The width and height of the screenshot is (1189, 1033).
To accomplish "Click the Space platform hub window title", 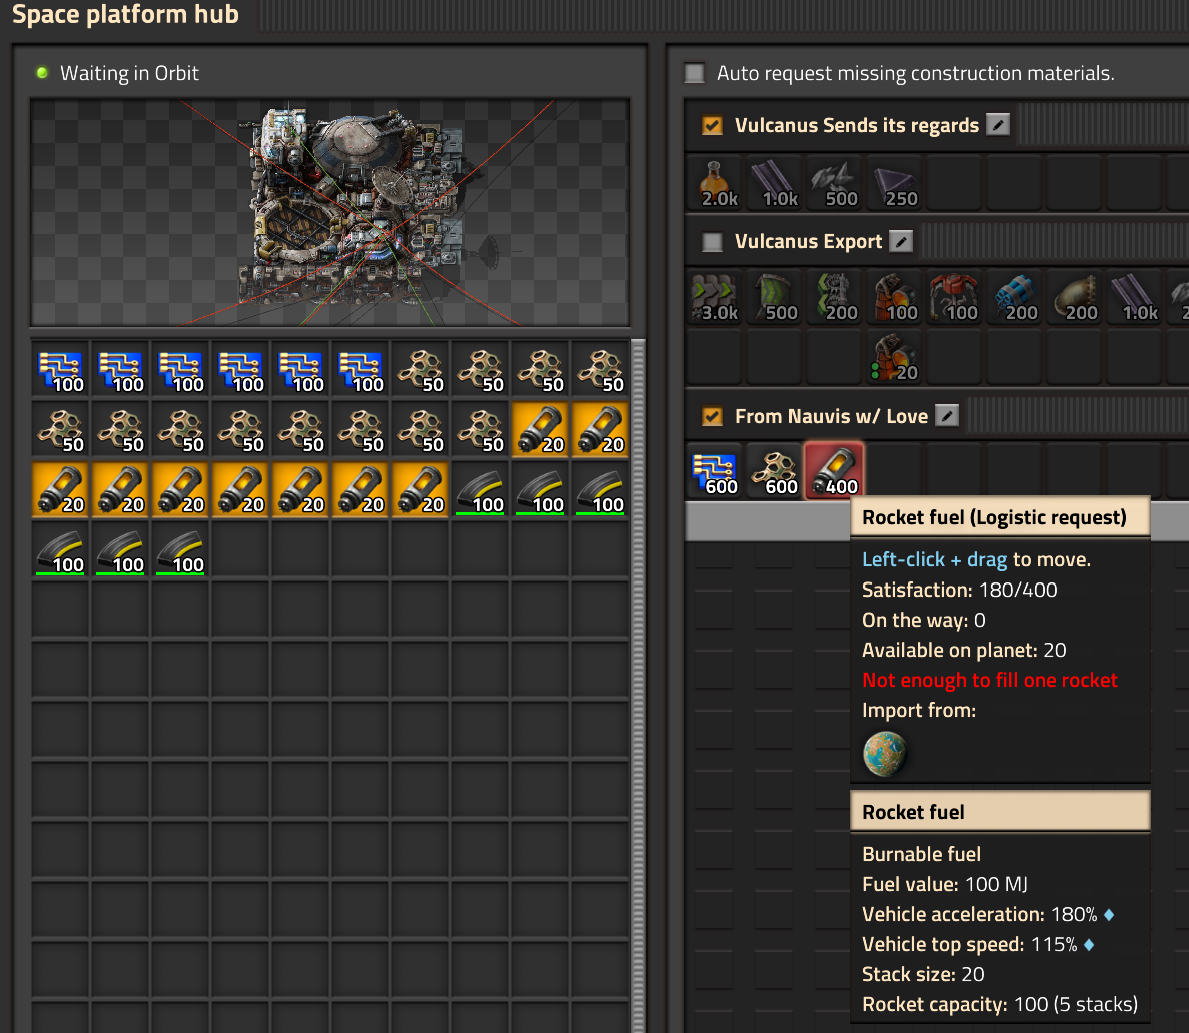I will pos(125,14).
